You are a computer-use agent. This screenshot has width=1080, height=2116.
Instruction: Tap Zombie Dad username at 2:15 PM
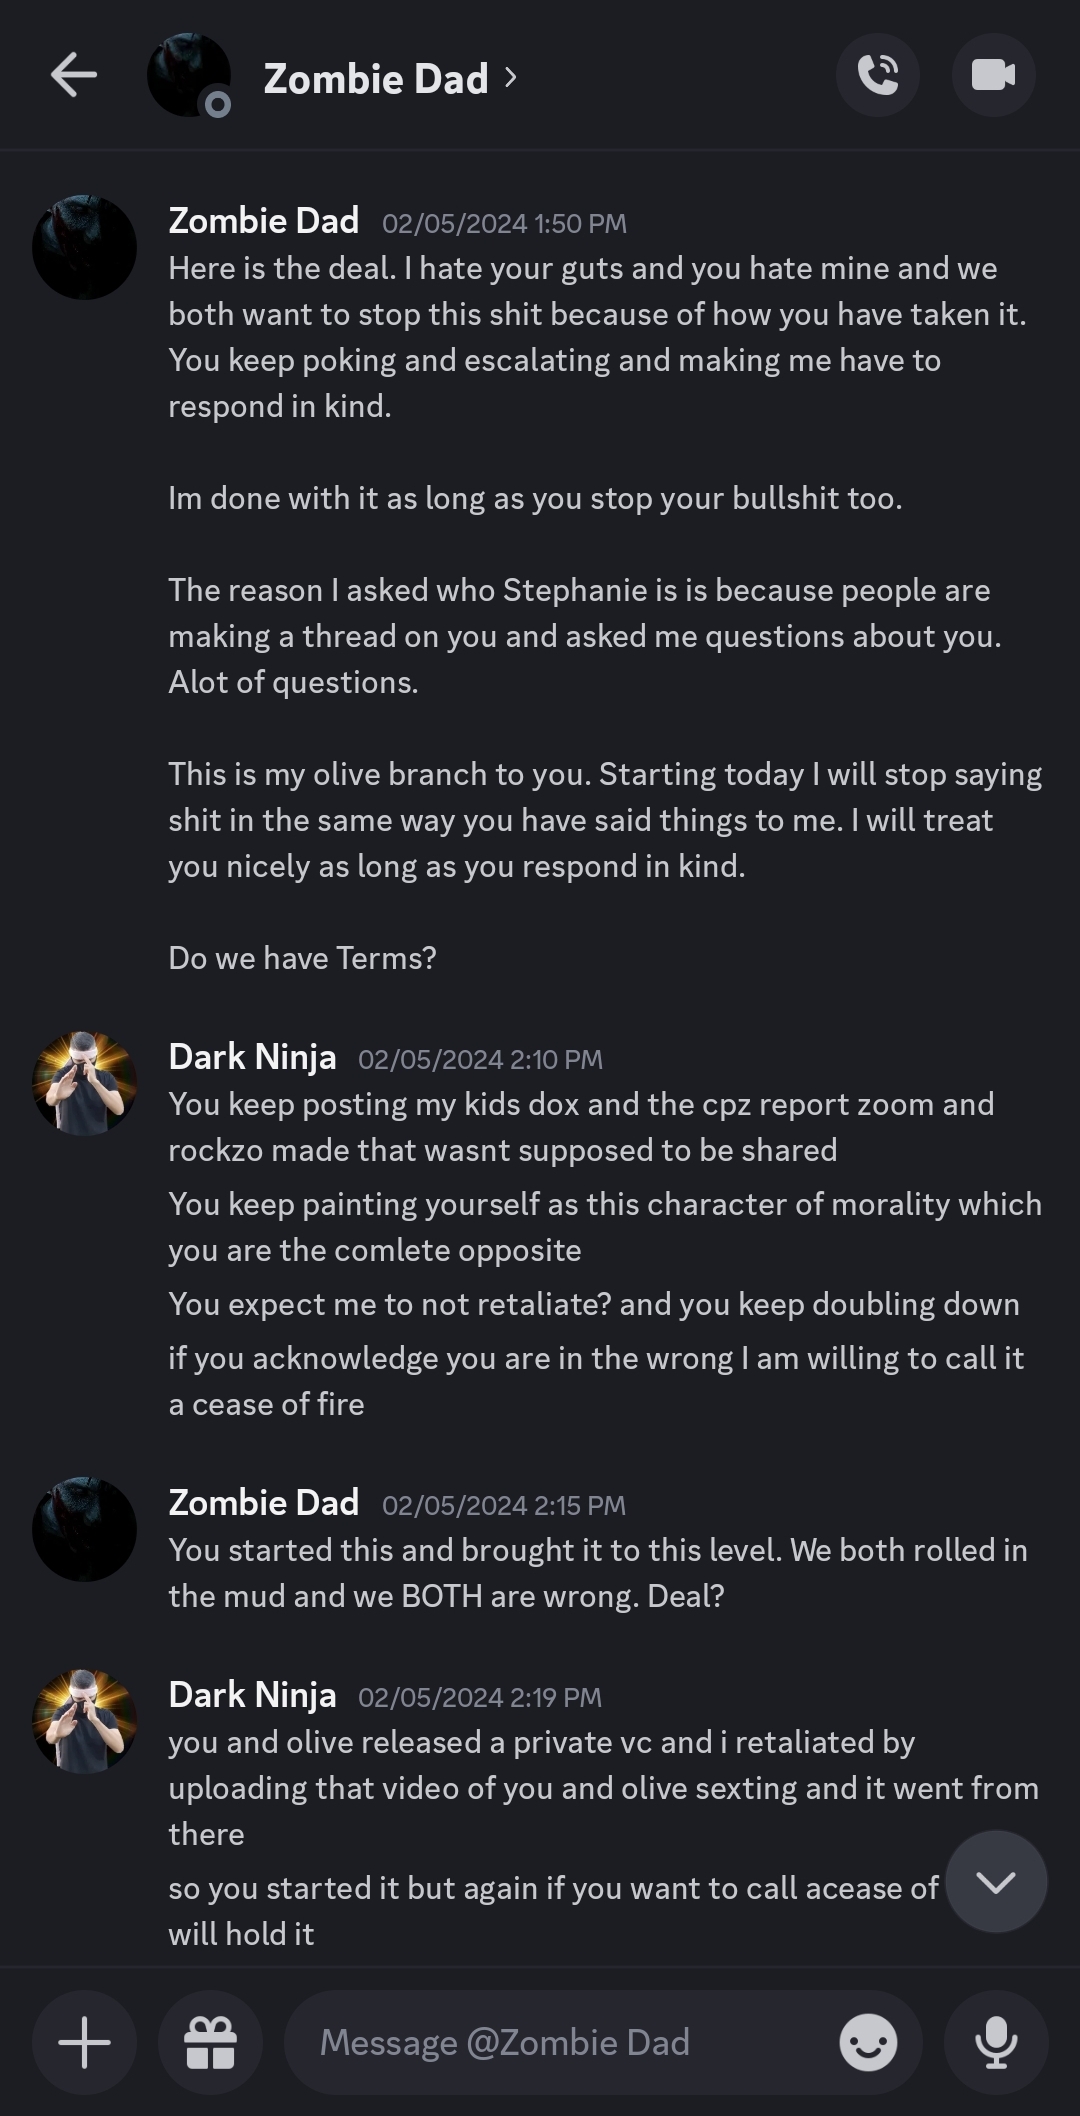[263, 1503]
